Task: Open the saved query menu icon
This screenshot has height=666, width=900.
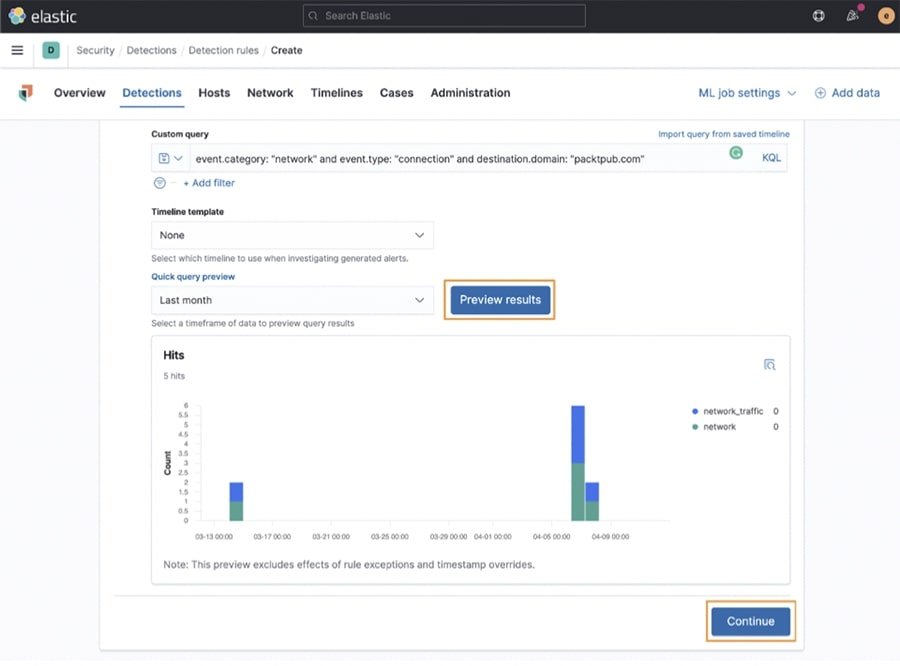Action: (x=169, y=158)
